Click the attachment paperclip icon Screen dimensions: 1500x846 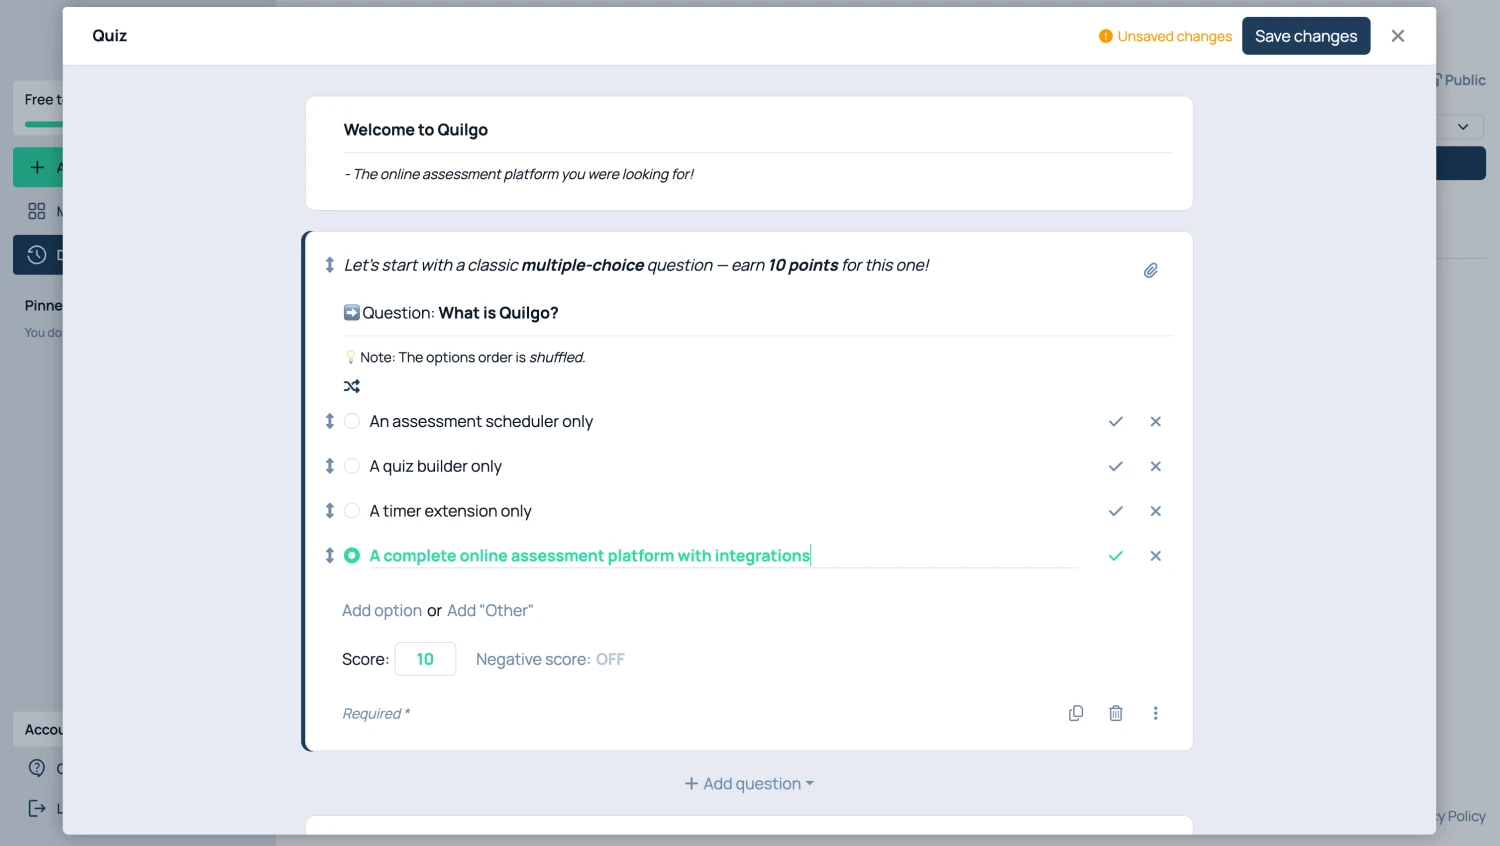click(x=1150, y=270)
